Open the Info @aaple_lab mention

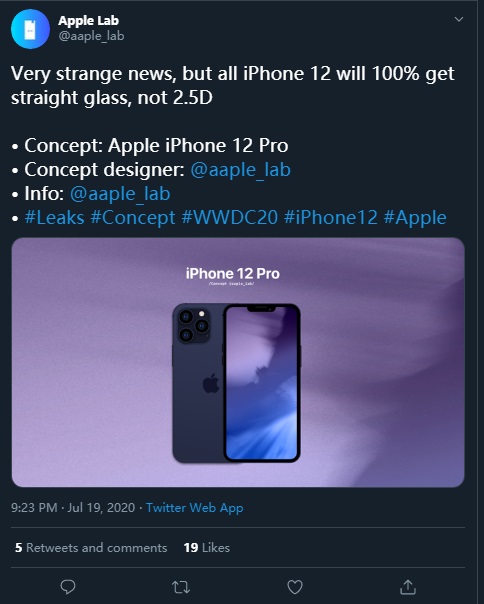coord(120,193)
